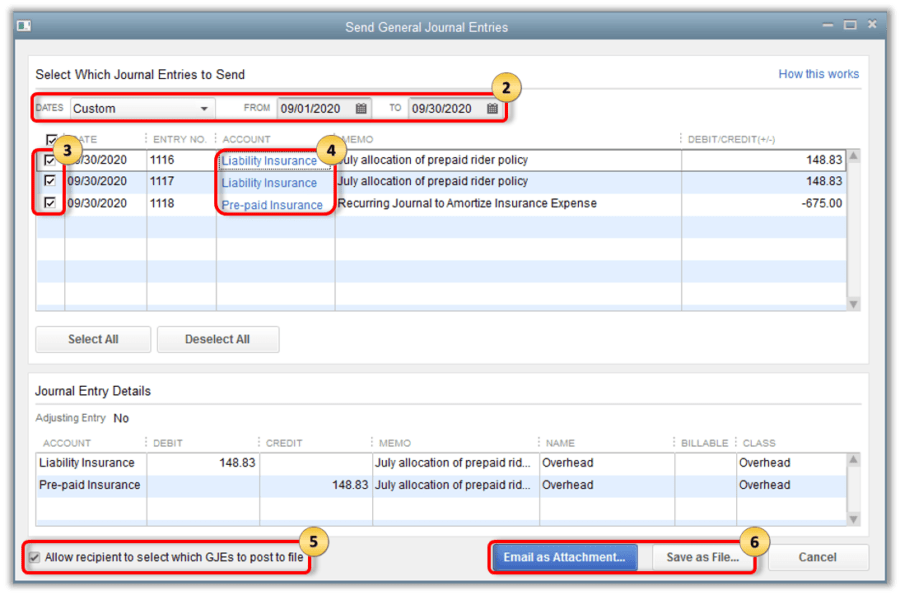Click the Select All button
The width and height of the screenshot is (900, 595).
click(92, 339)
